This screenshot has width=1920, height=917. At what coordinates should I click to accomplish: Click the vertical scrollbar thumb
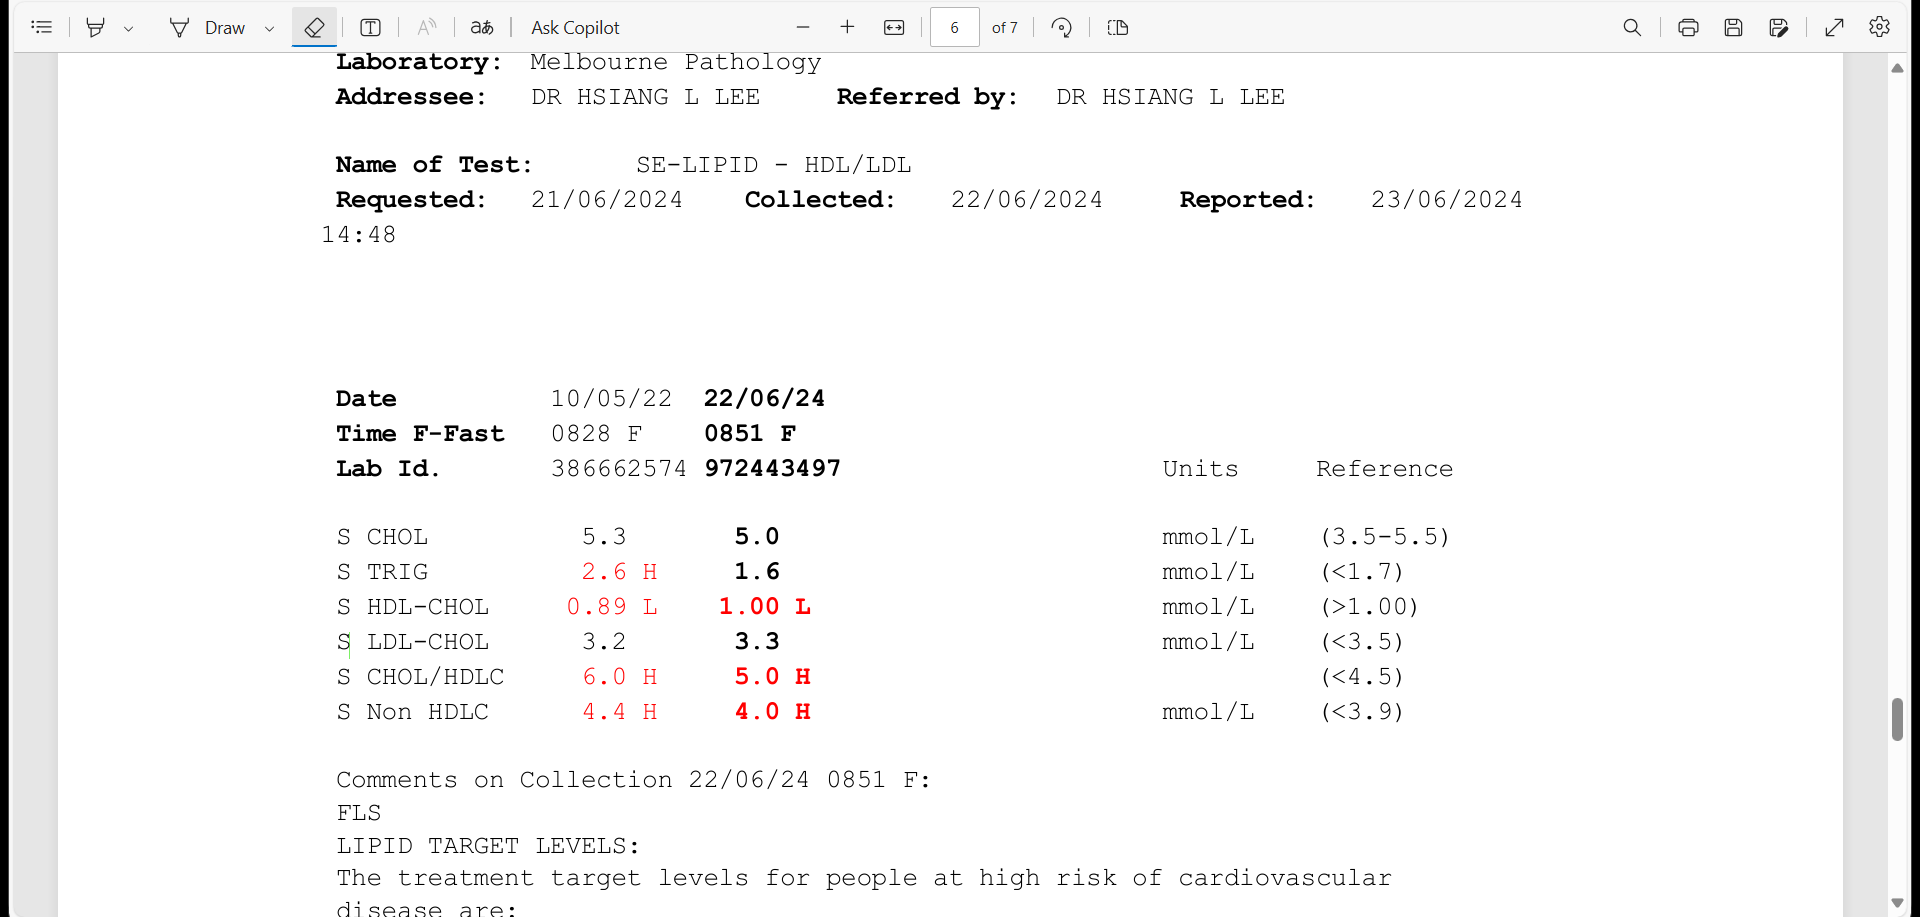point(1897,719)
